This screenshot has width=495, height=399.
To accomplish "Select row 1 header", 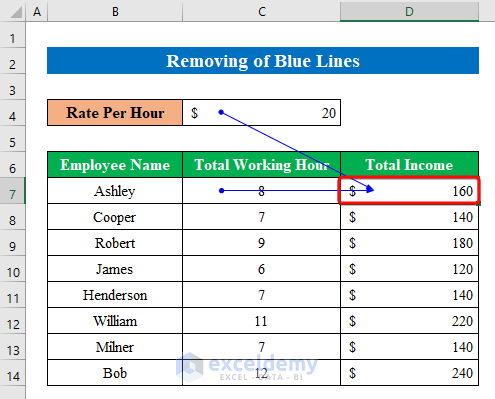I will click(12, 35).
